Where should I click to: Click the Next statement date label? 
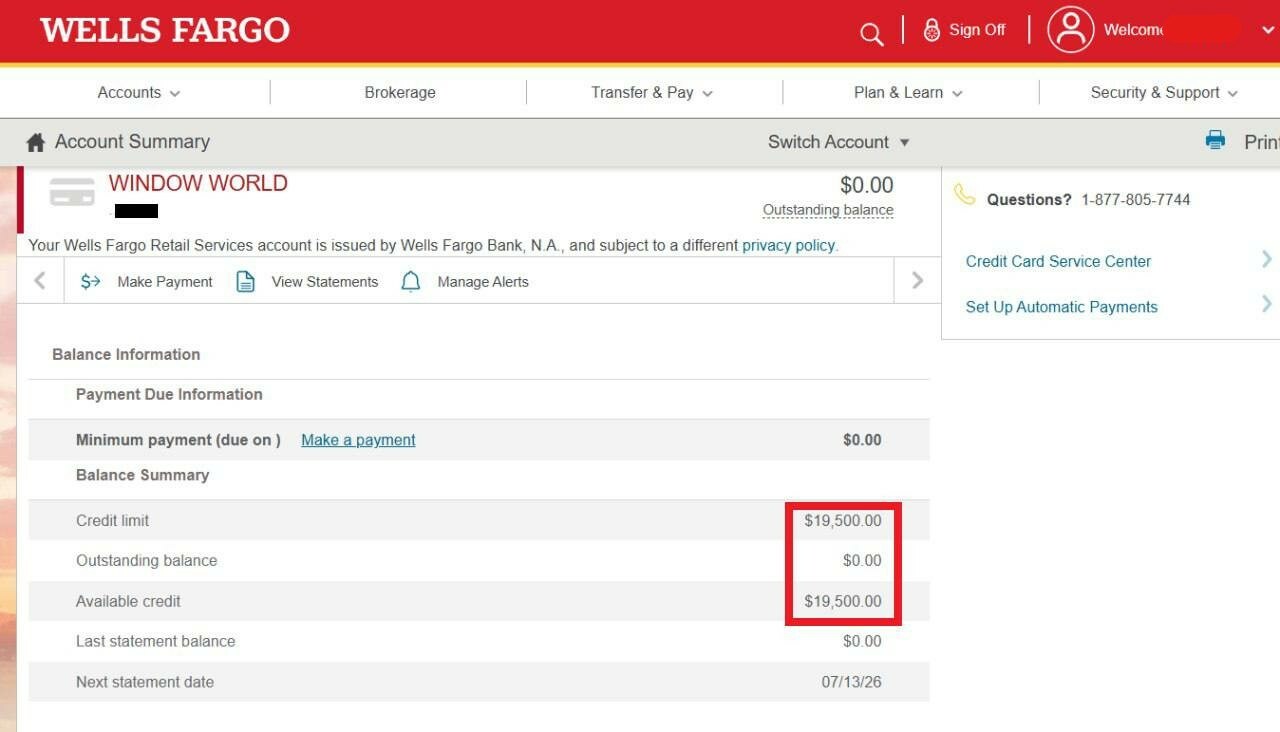pos(145,682)
